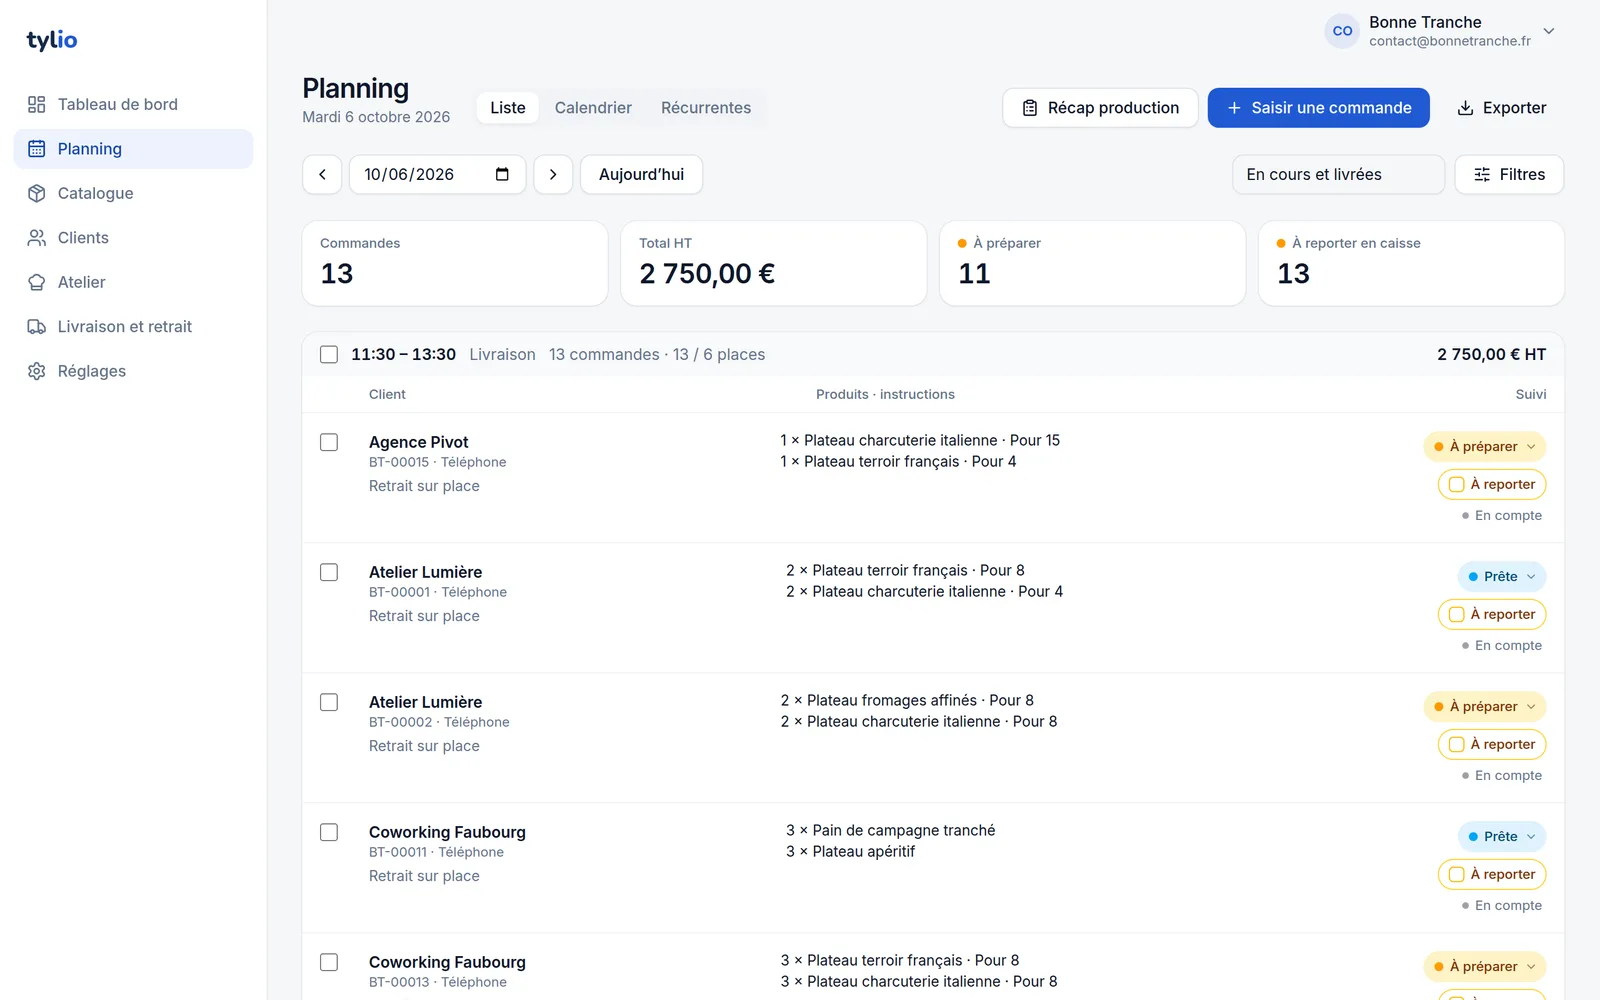Export the planning with Exporter
1600x1000 pixels.
tap(1501, 108)
